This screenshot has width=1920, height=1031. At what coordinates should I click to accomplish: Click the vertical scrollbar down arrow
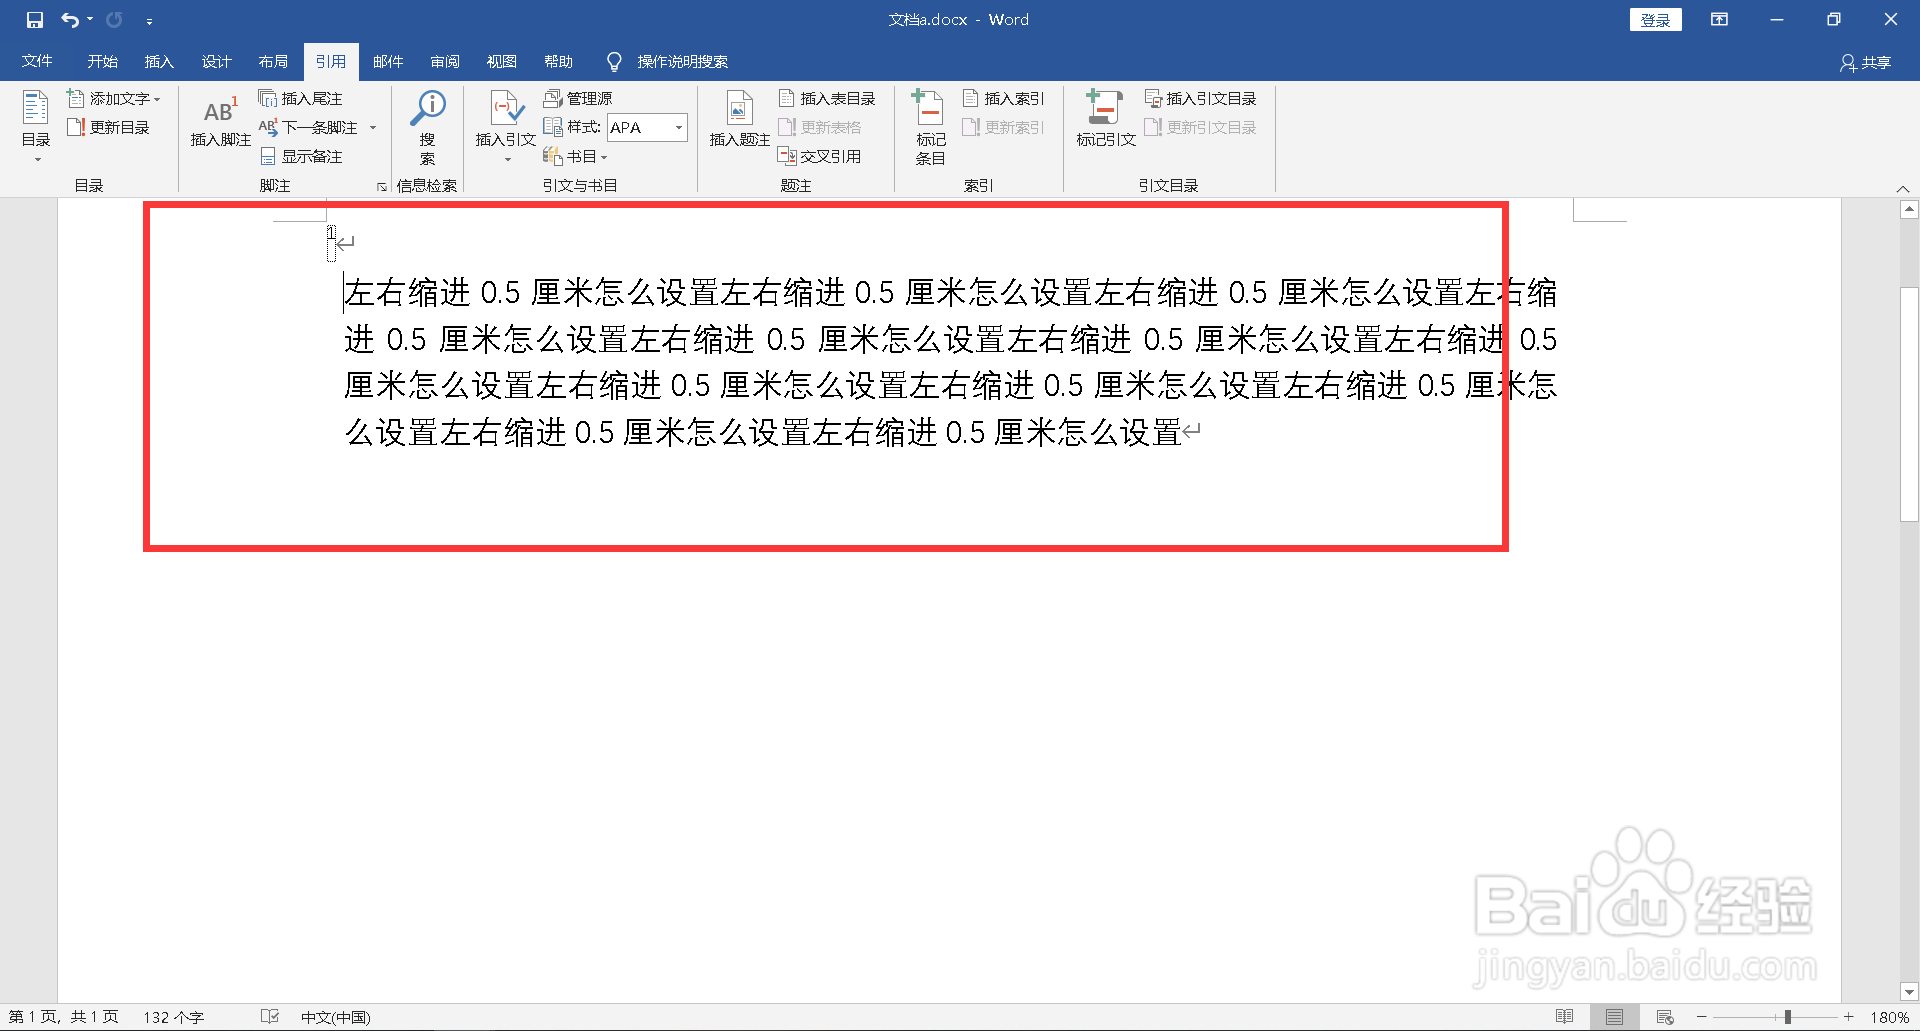tap(1909, 992)
